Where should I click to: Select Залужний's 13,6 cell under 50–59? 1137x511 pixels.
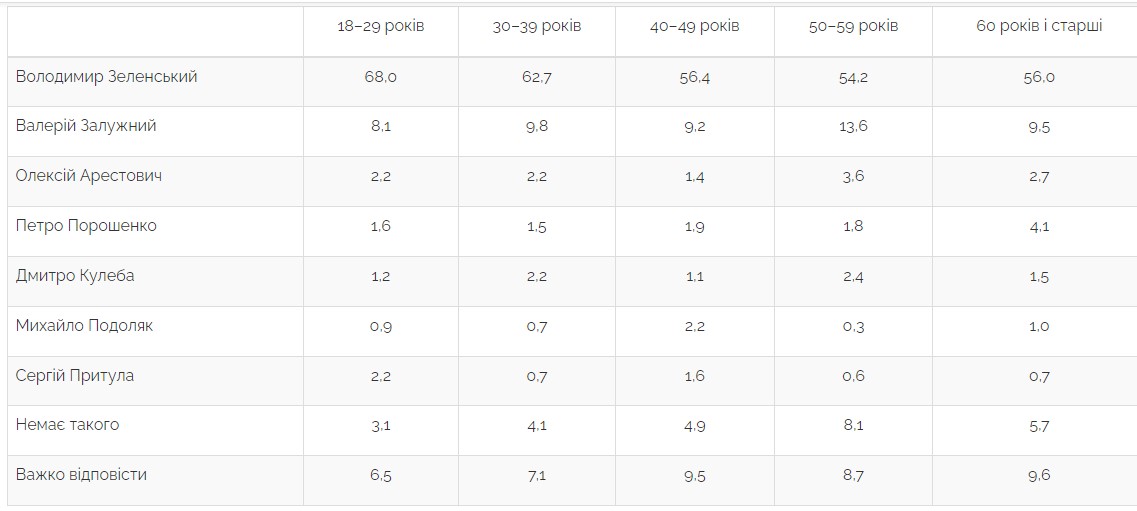point(853,127)
